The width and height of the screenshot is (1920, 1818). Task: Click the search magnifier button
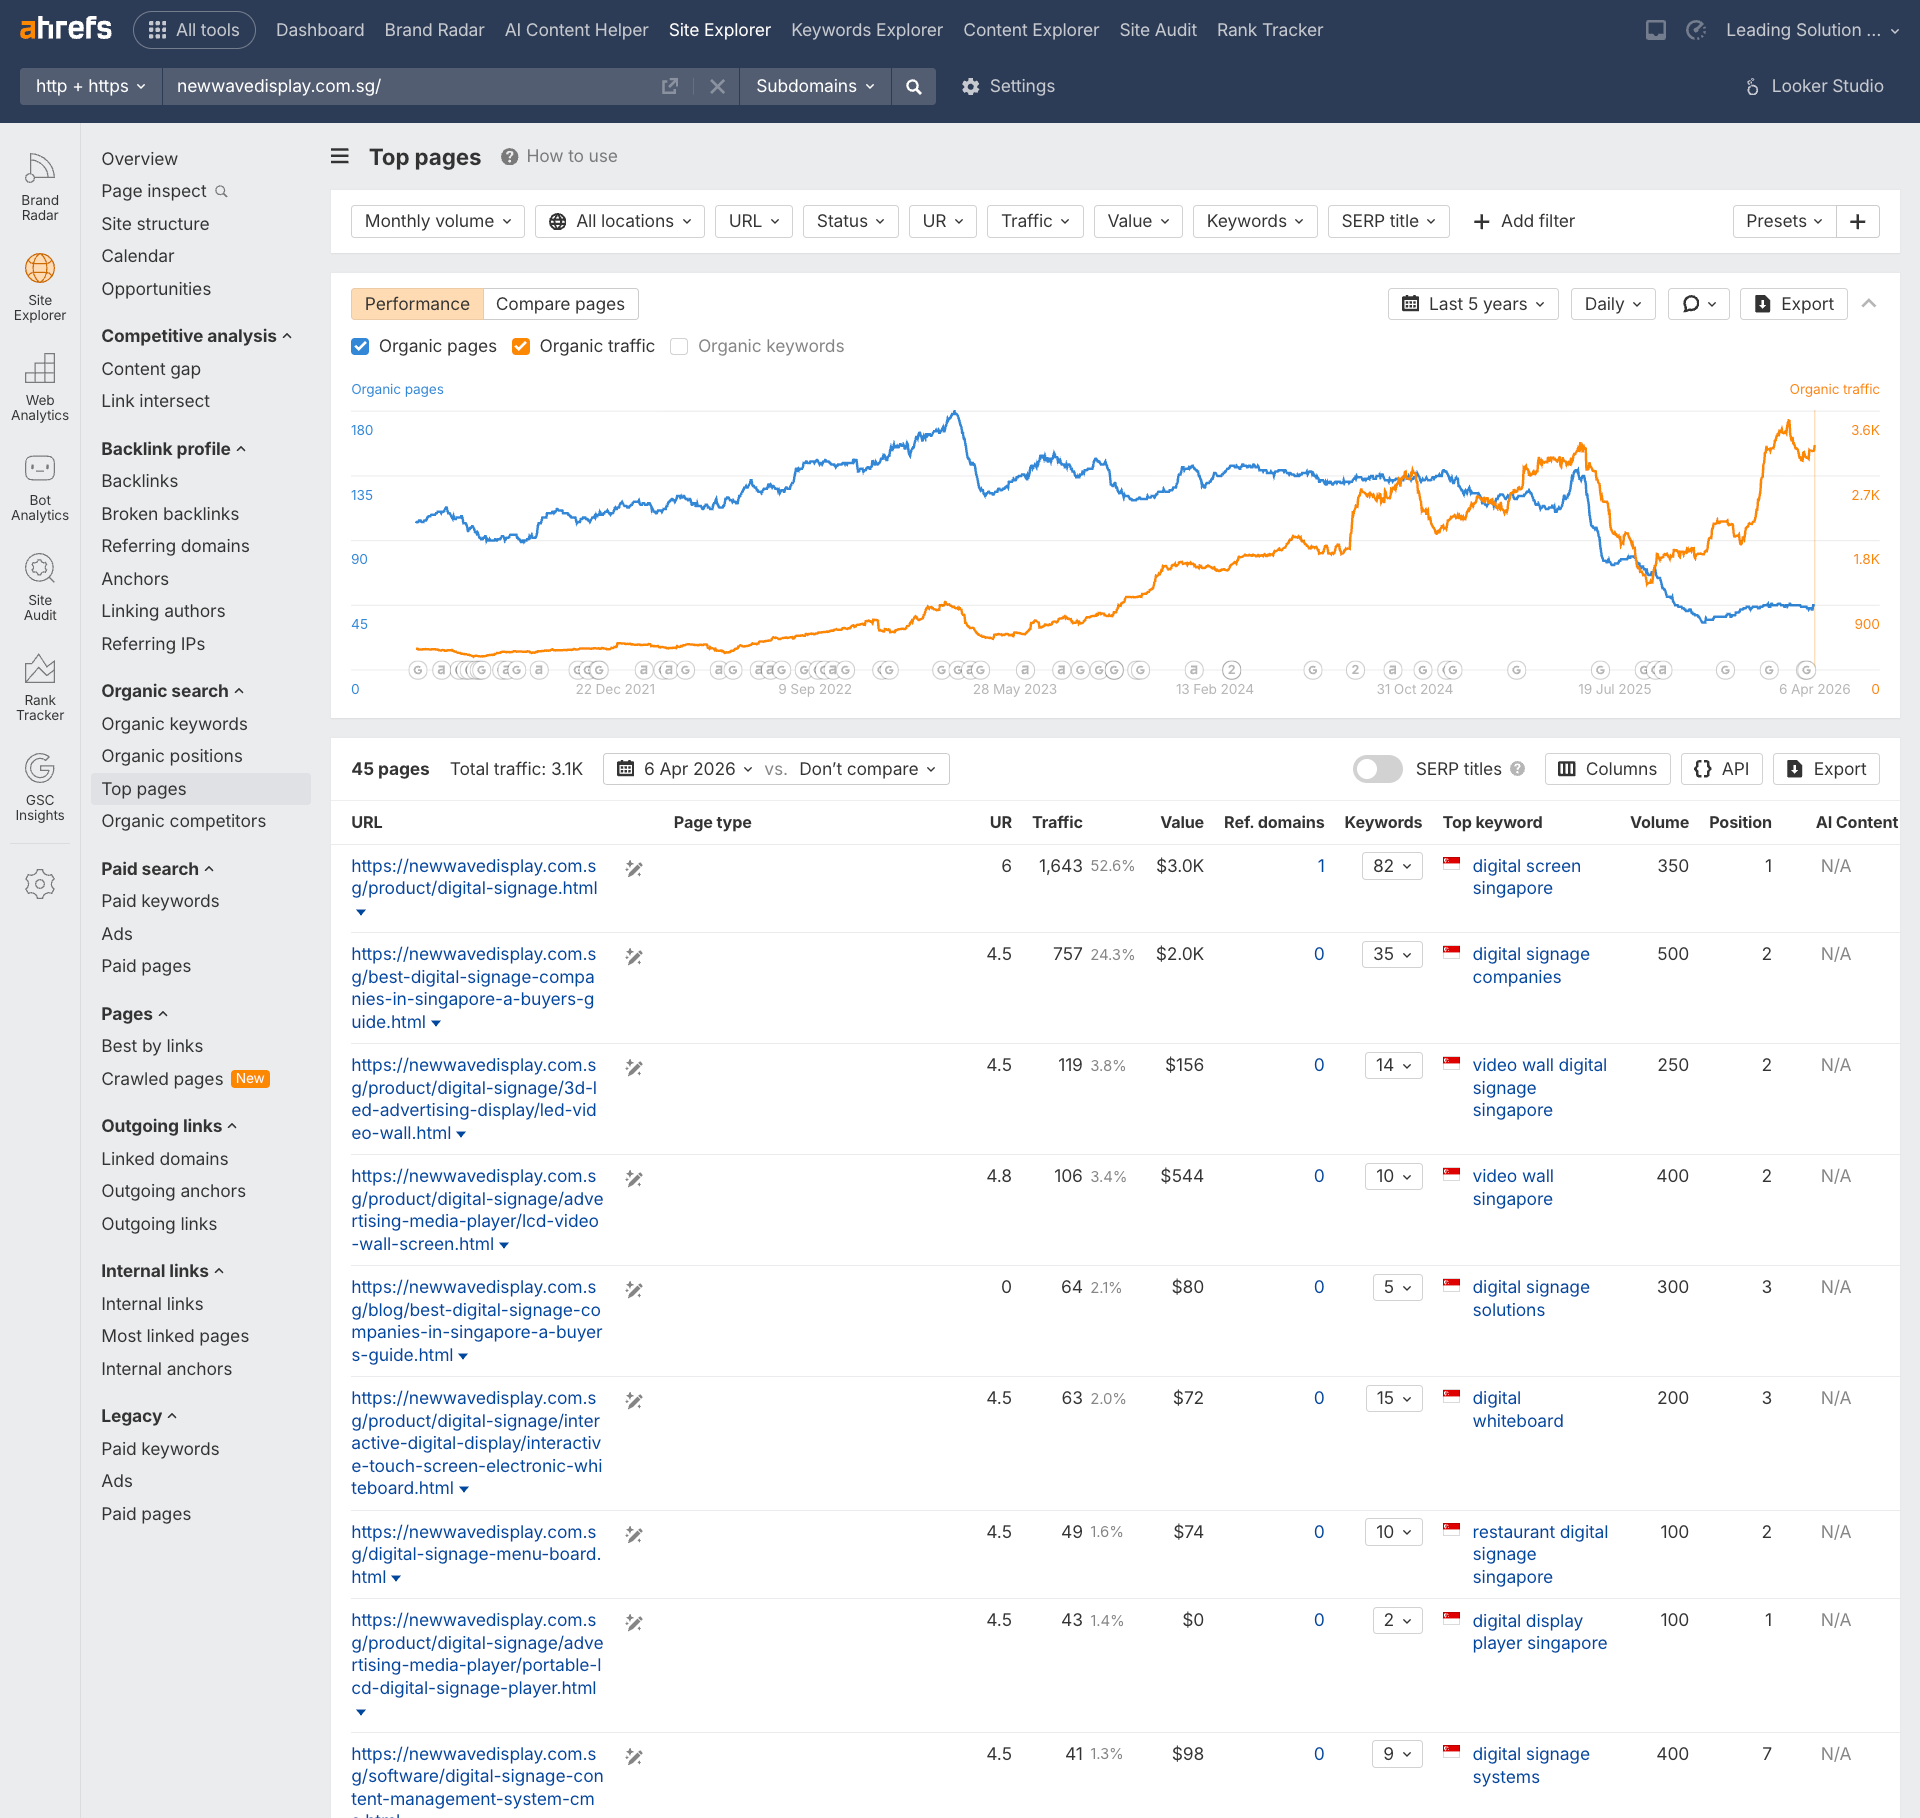(x=913, y=86)
